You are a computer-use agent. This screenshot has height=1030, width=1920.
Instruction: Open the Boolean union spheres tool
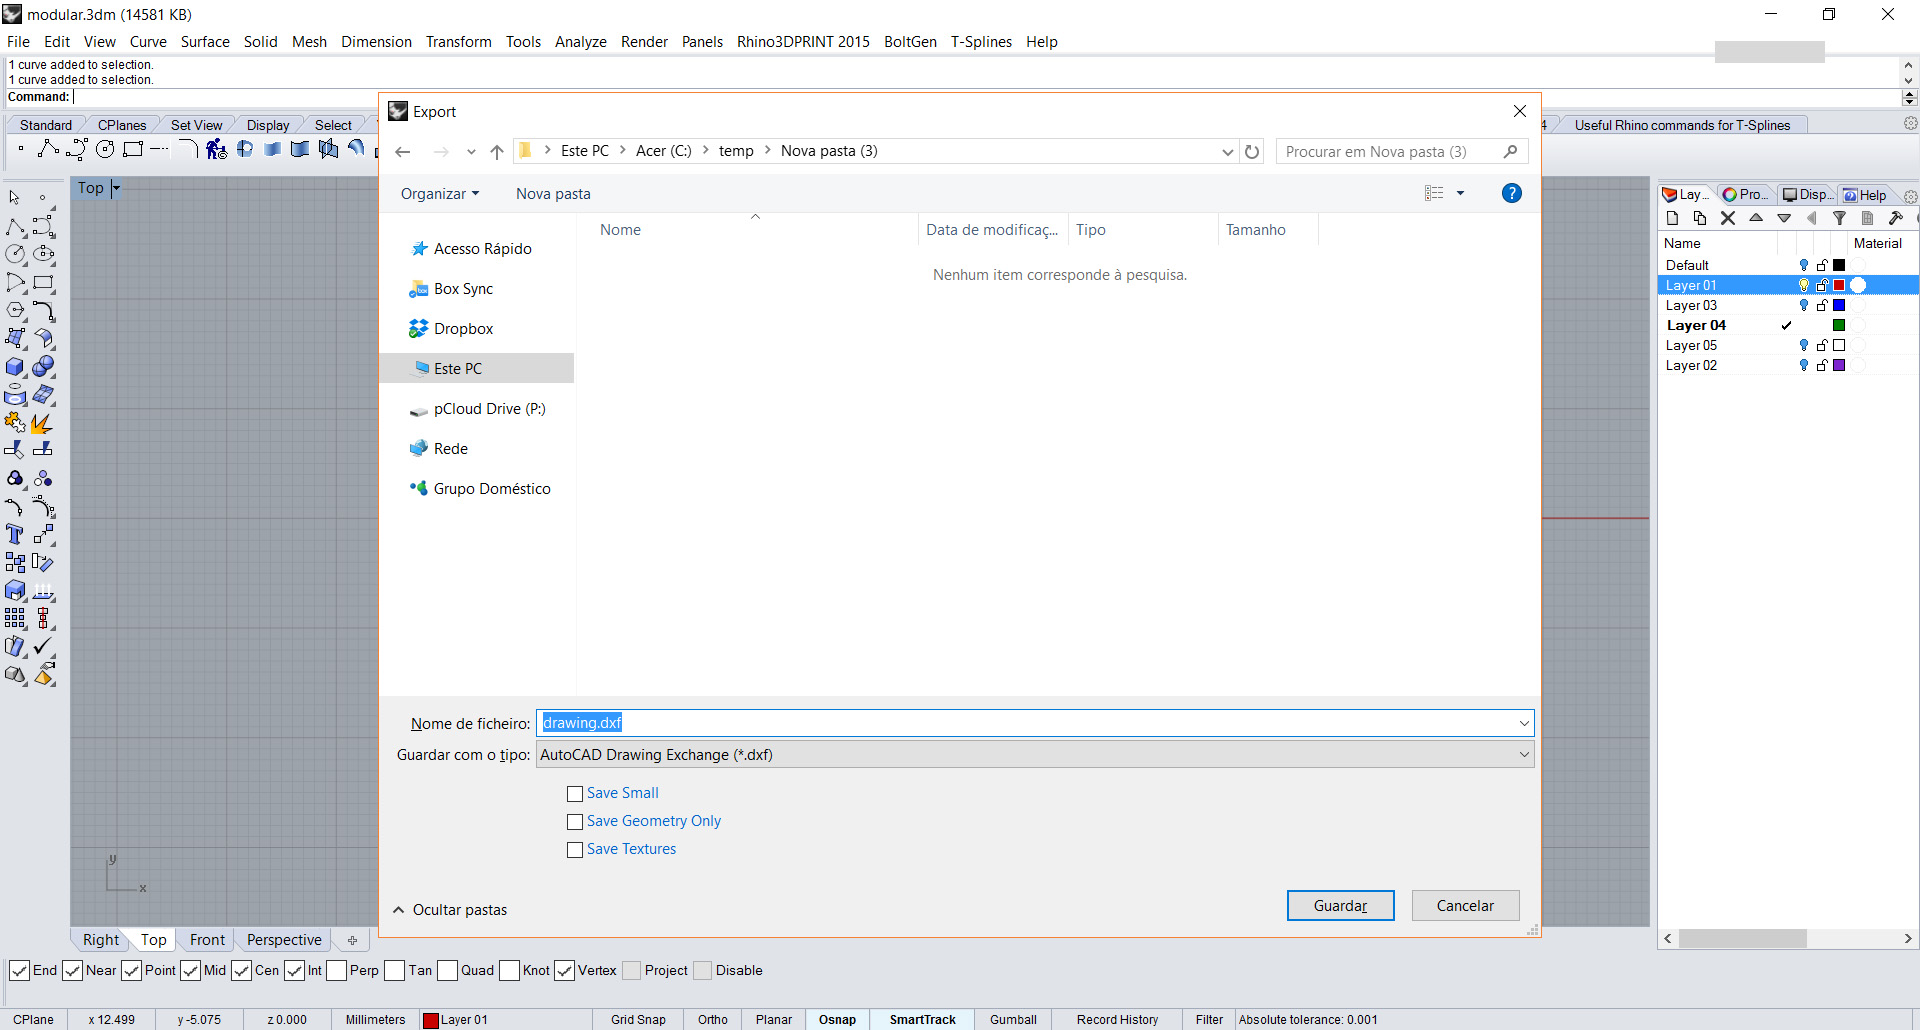(x=44, y=367)
